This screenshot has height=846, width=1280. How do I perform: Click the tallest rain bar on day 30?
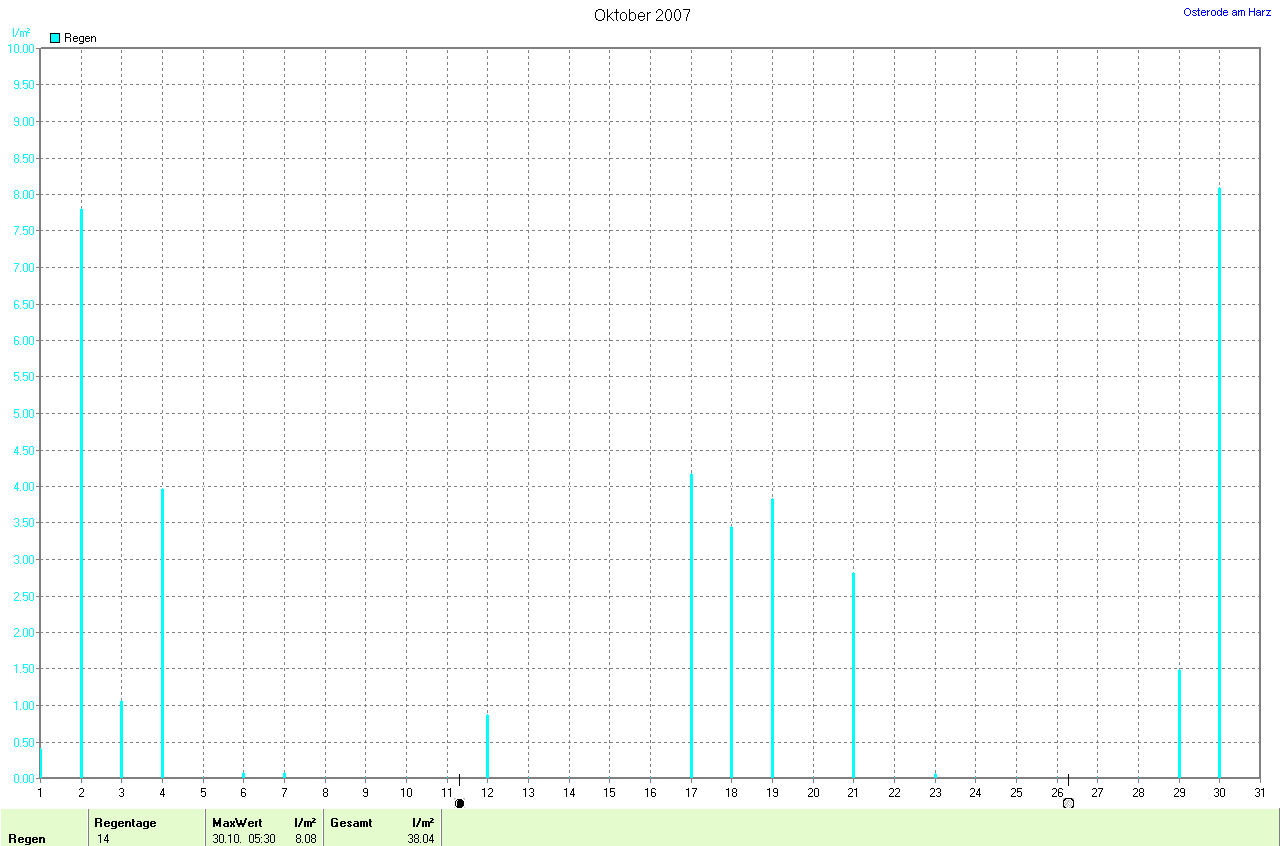(1219, 480)
